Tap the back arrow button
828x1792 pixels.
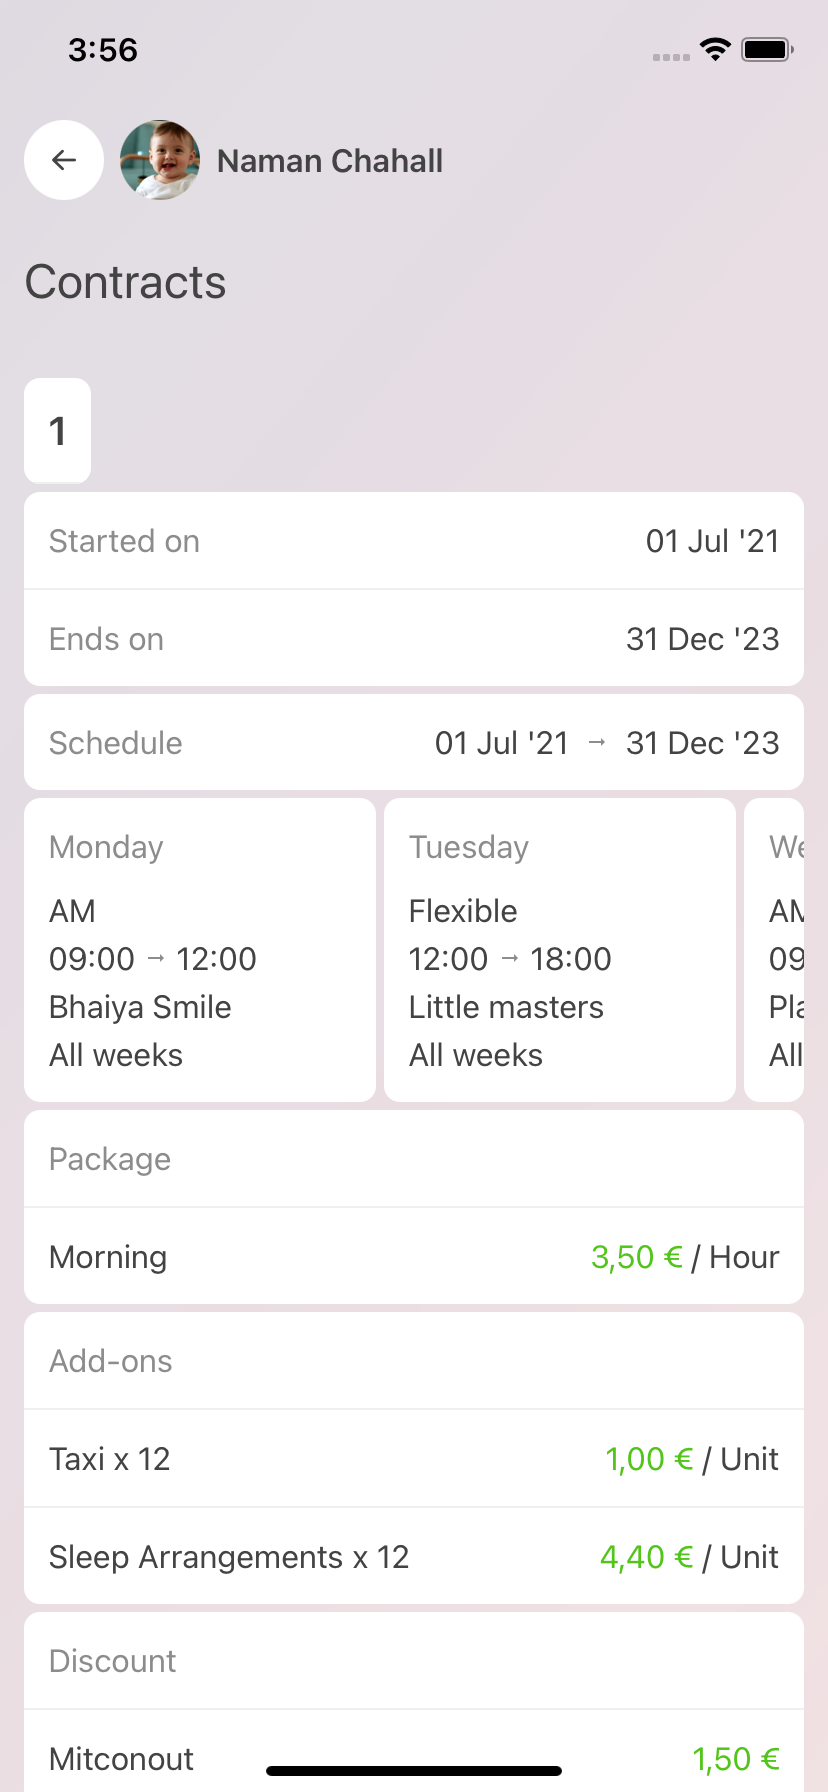click(64, 160)
